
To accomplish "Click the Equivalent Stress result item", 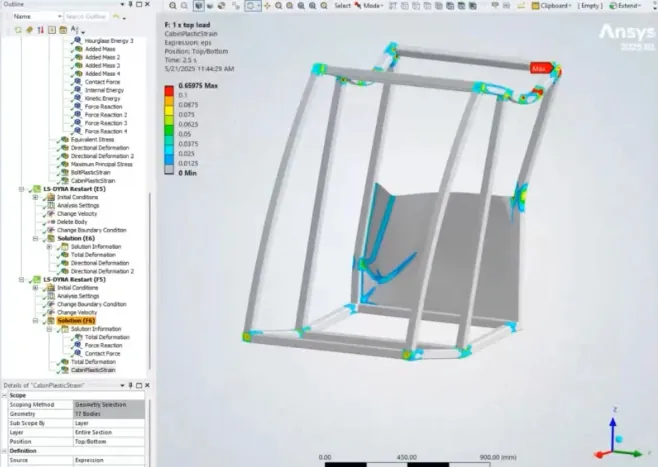I will coord(93,139).
